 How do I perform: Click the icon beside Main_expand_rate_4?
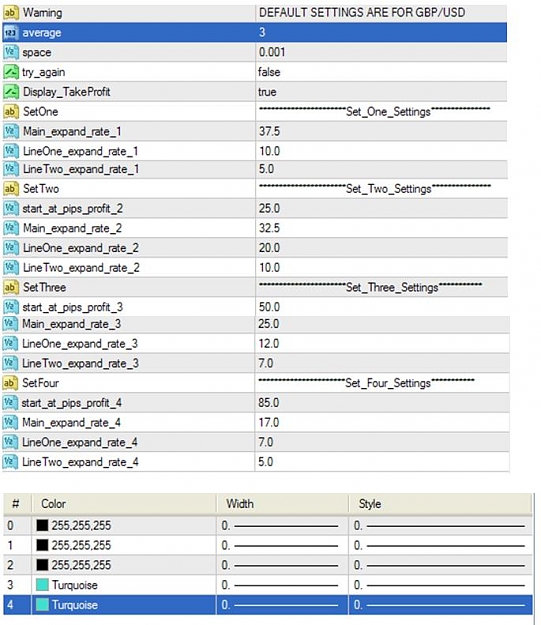click(10, 423)
